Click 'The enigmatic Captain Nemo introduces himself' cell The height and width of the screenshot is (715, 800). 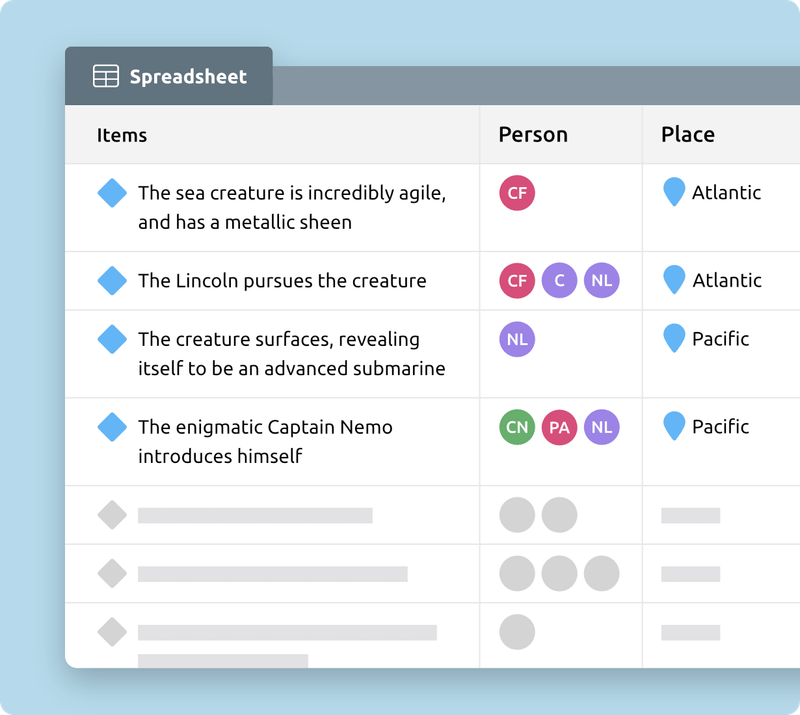click(x=265, y=441)
